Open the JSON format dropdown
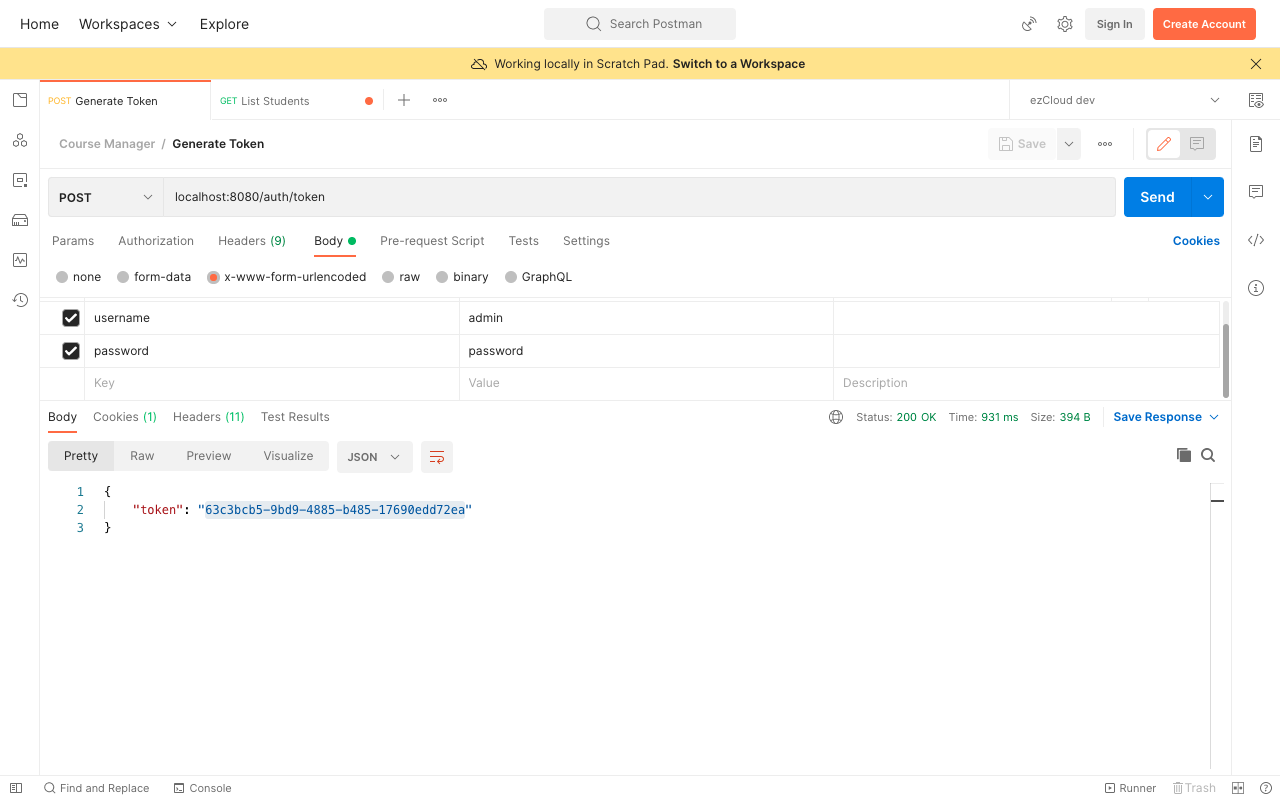Image resolution: width=1280 pixels, height=800 pixels. tap(373, 457)
